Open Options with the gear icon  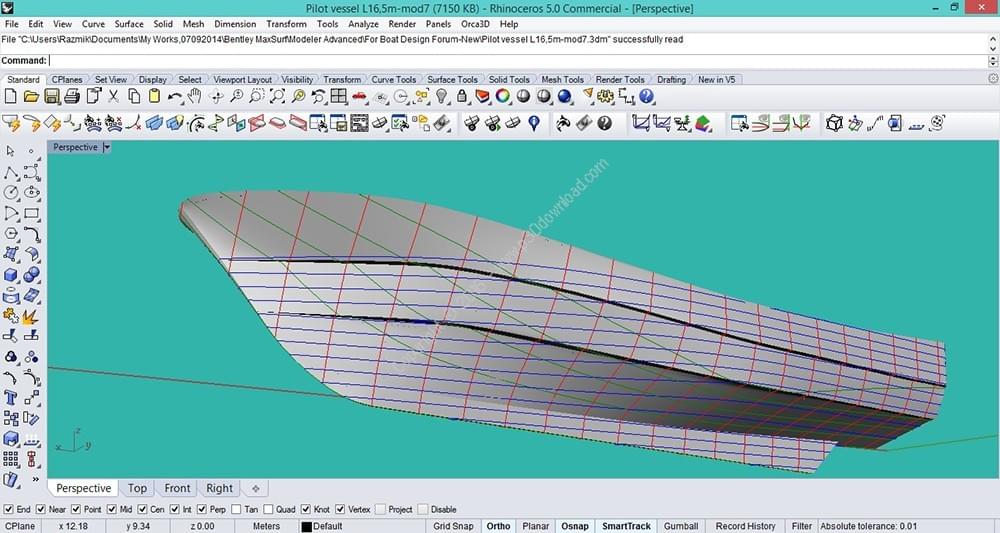tap(605, 96)
